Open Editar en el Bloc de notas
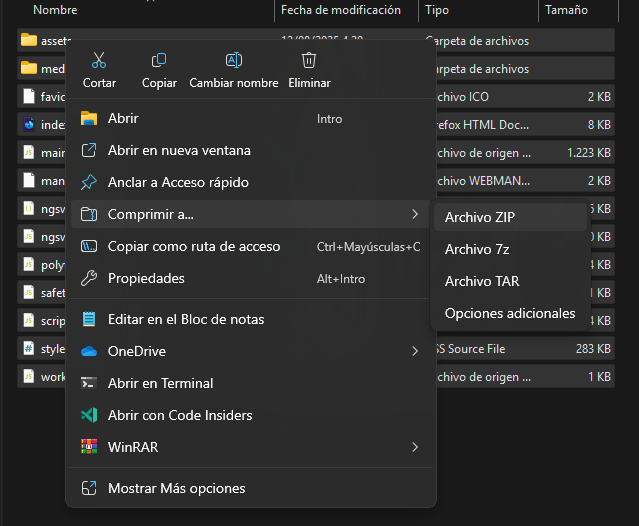The height and width of the screenshot is (526, 639). click(x=186, y=319)
